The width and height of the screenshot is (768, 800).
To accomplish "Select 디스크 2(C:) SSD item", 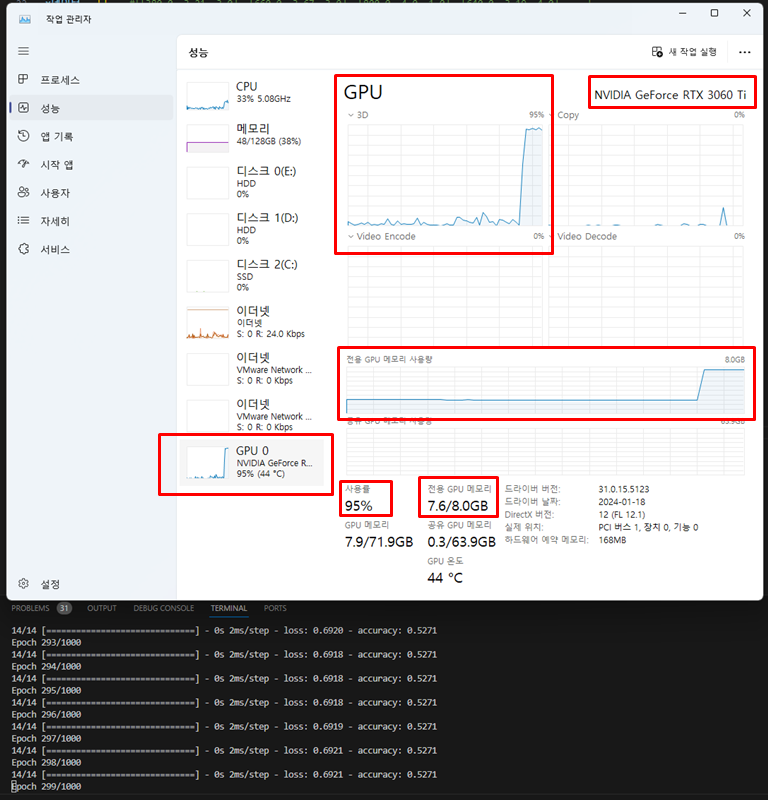I will click(254, 276).
